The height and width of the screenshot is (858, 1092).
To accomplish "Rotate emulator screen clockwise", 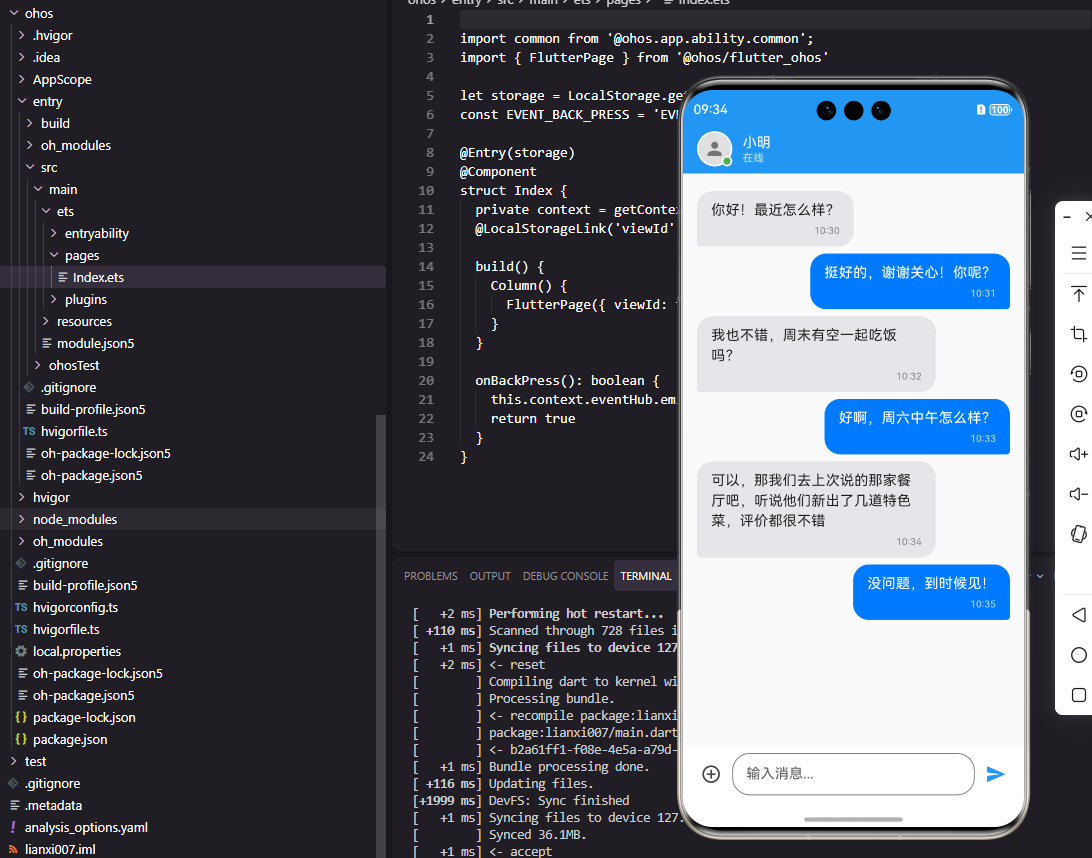I will click(x=1079, y=414).
